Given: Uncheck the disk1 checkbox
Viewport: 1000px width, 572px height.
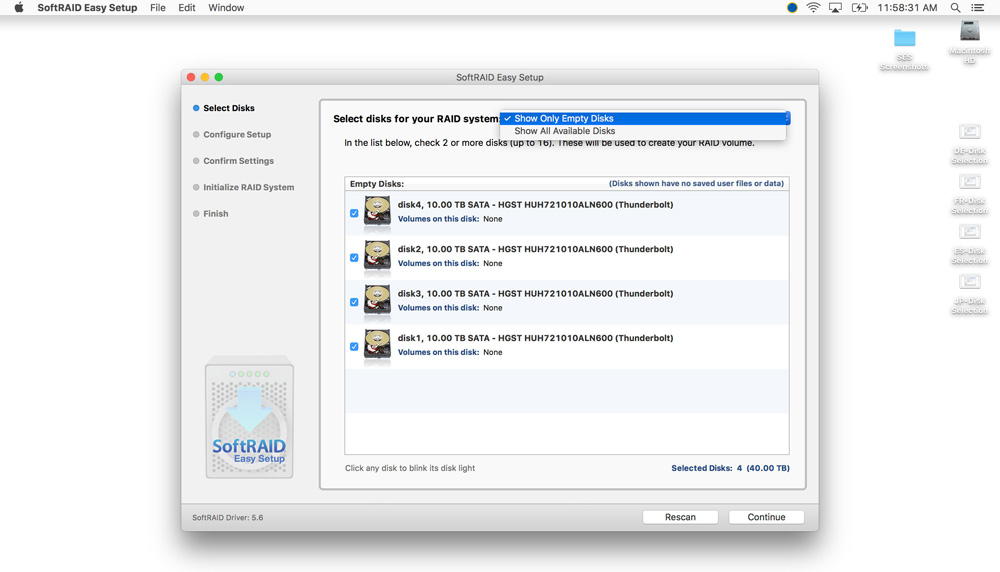Looking at the screenshot, I should [x=354, y=347].
